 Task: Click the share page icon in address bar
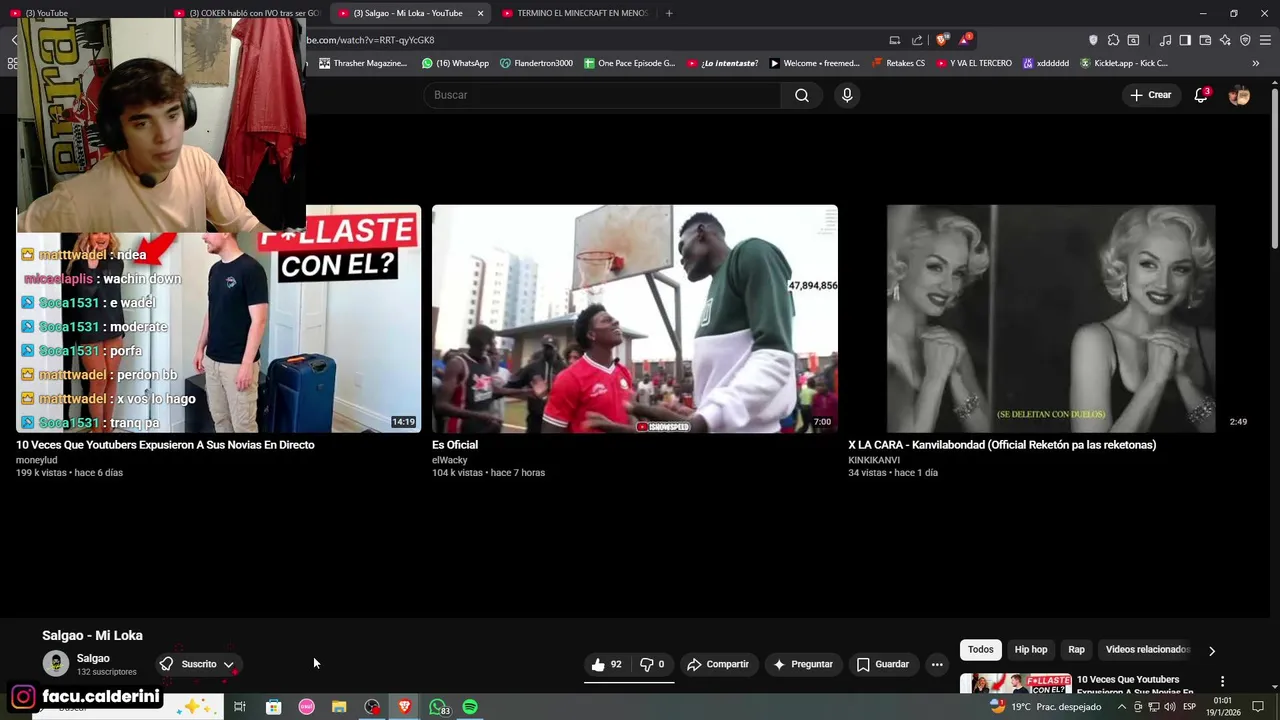tap(917, 40)
